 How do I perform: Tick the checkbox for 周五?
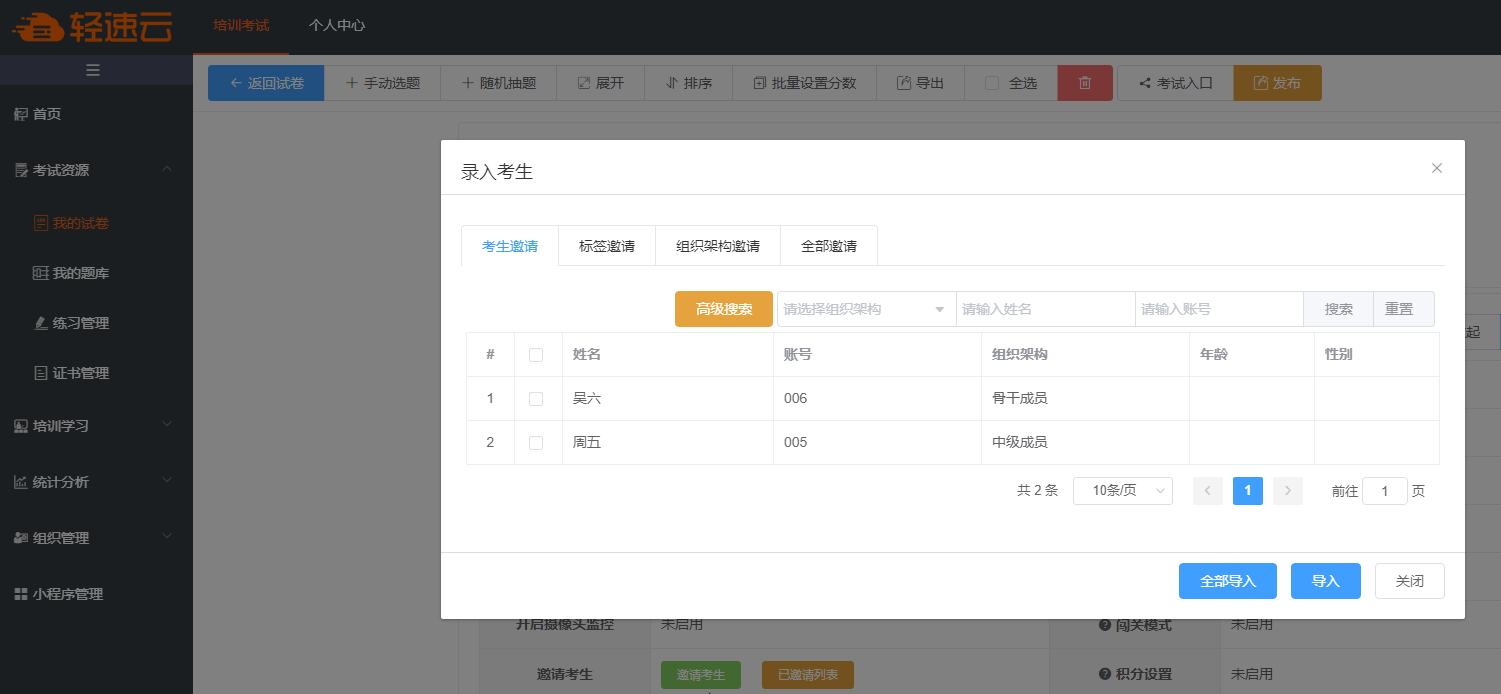pos(536,443)
